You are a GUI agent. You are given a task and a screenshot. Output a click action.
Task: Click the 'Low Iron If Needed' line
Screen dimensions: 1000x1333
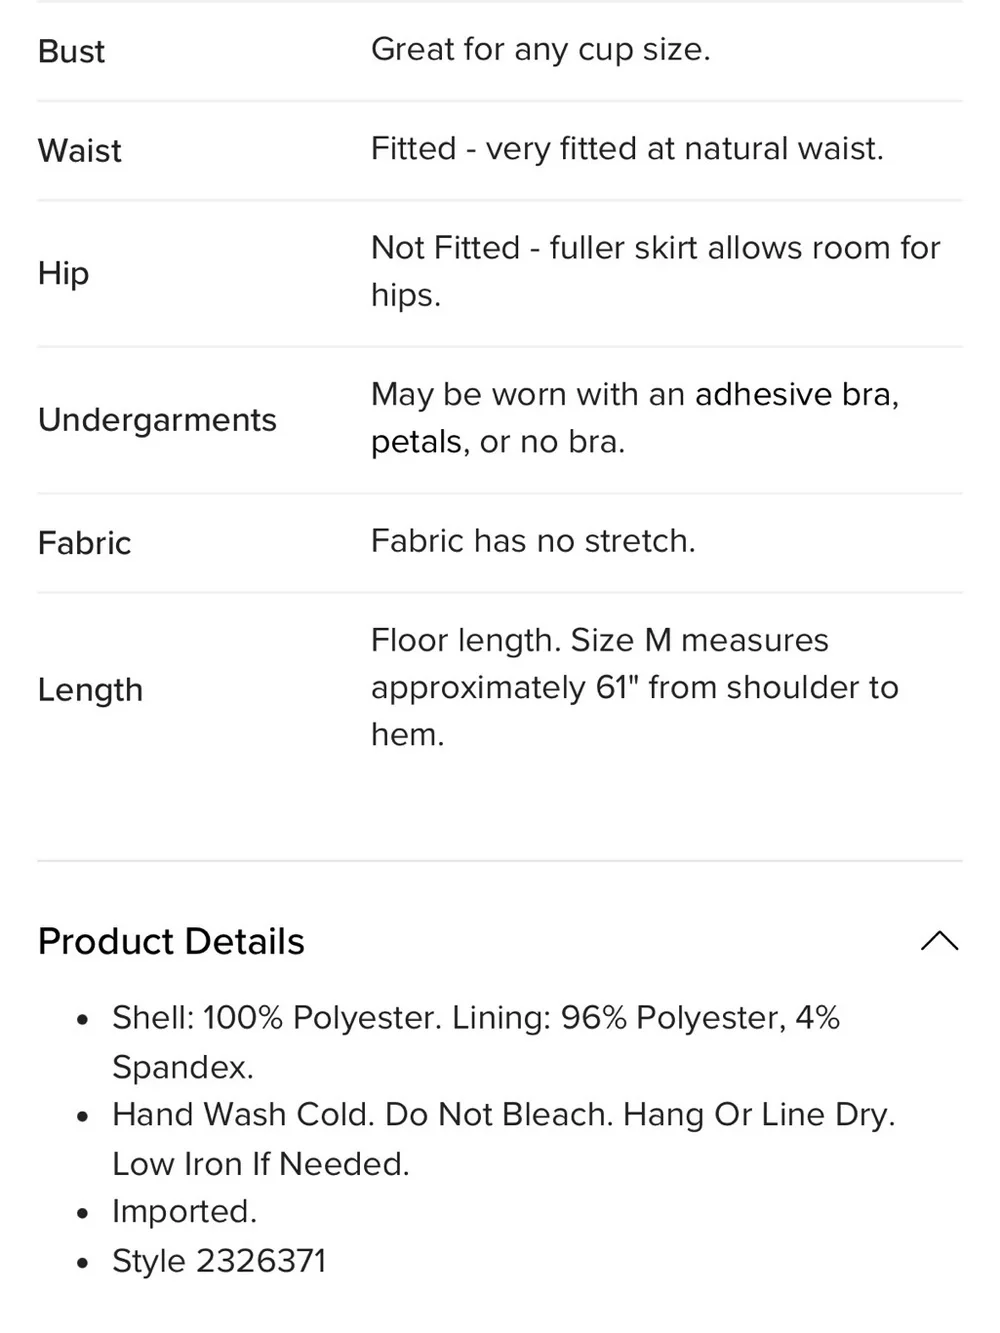click(261, 1164)
